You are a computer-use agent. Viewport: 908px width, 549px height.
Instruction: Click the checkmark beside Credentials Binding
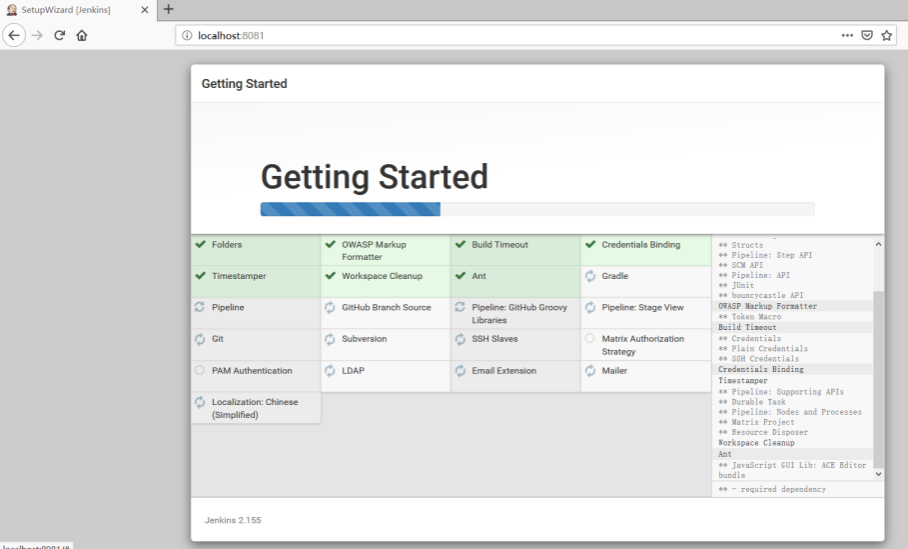(590, 244)
